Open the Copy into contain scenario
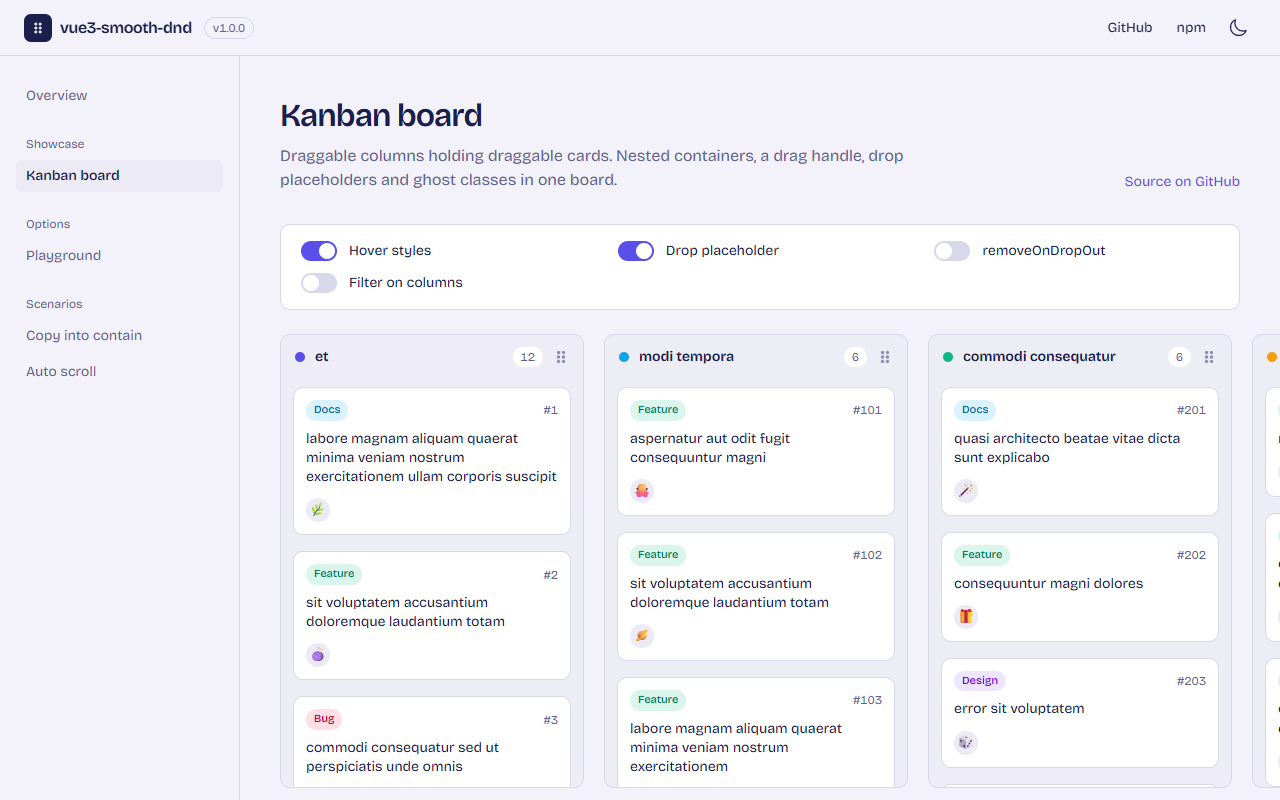This screenshot has width=1280, height=800. (119, 336)
